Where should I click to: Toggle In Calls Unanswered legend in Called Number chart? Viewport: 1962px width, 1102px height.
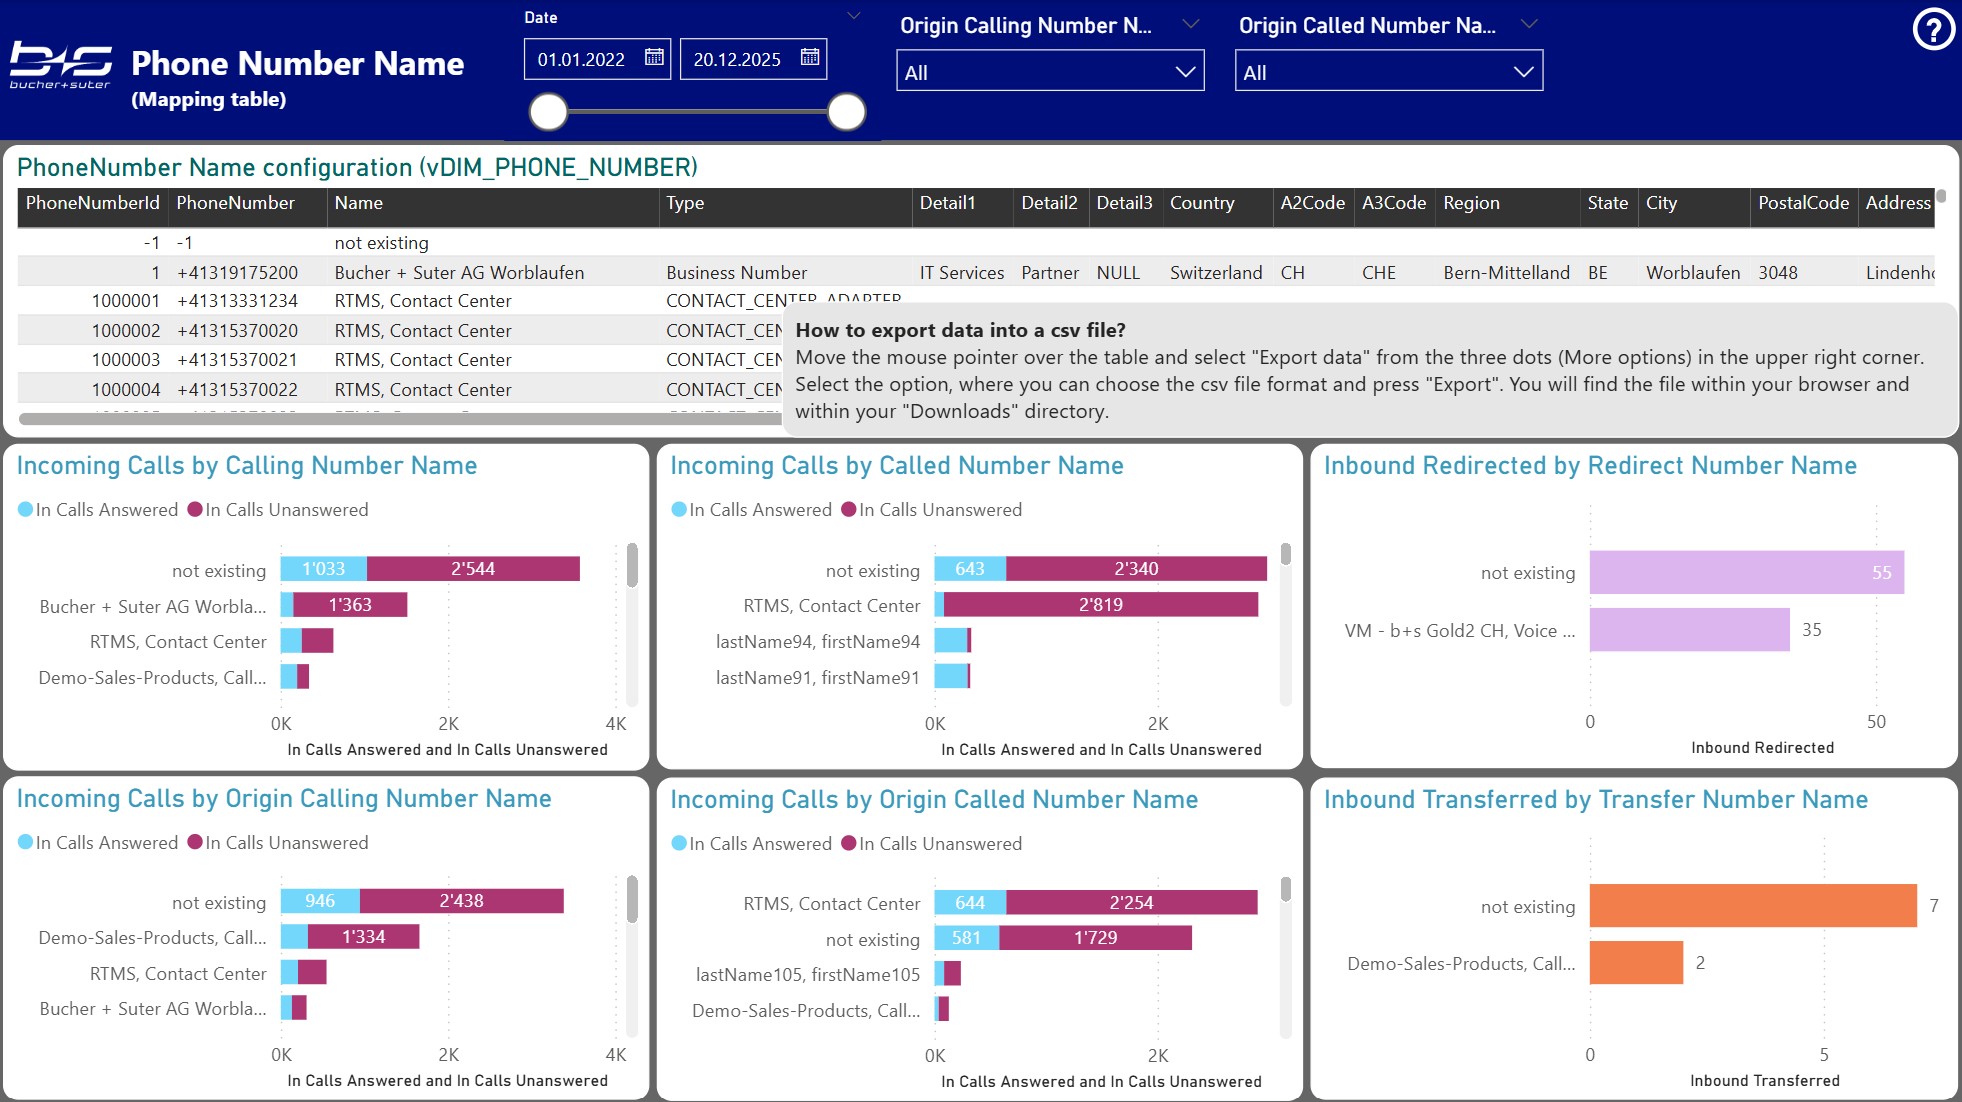pyautogui.click(x=932, y=510)
